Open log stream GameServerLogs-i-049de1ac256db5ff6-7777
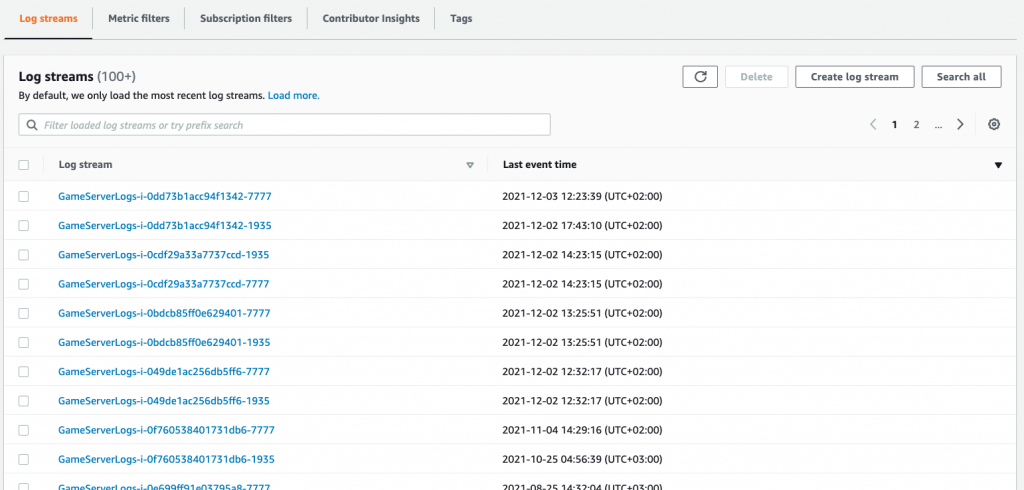Image resolution: width=1024 pixels, height=490 pixels. pos(164,372)
